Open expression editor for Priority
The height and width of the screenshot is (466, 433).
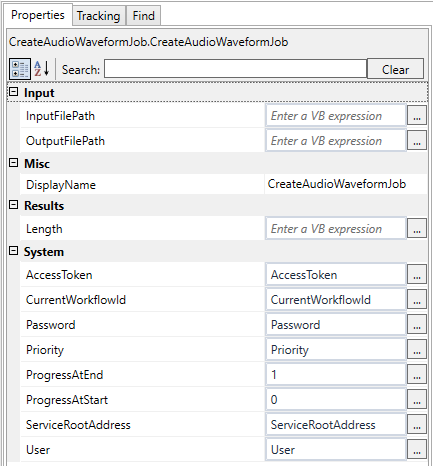point(417,350)
